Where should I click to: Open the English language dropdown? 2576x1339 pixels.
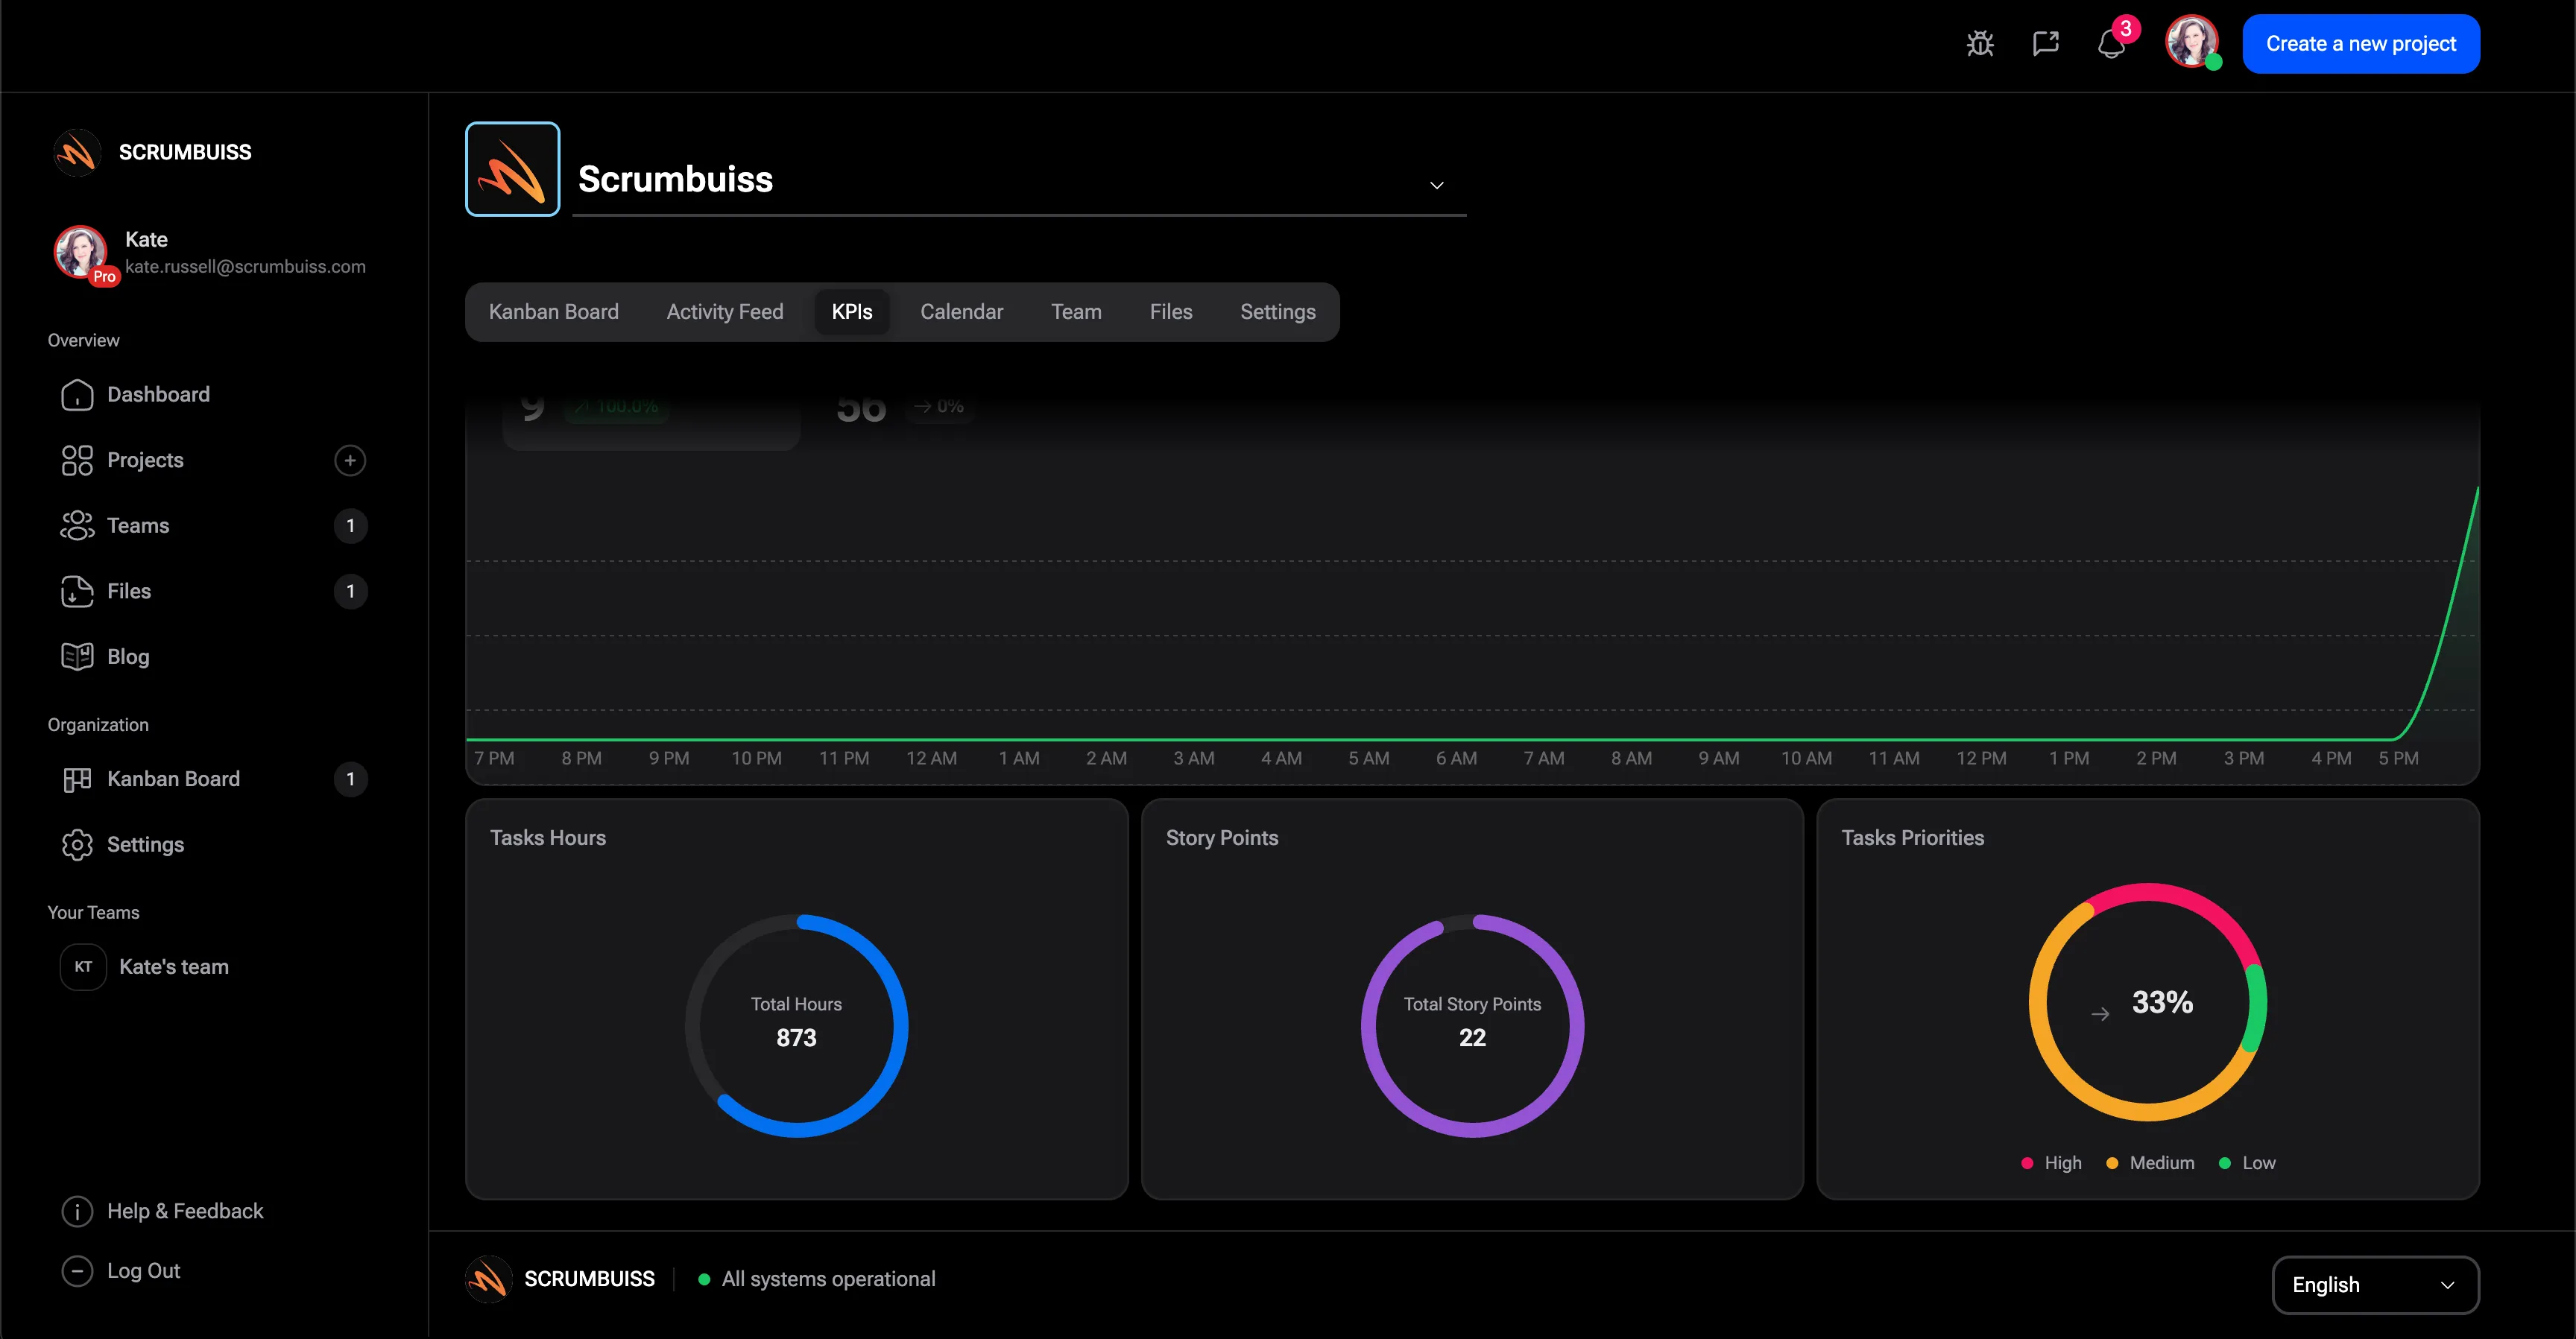point(2374,1284)
